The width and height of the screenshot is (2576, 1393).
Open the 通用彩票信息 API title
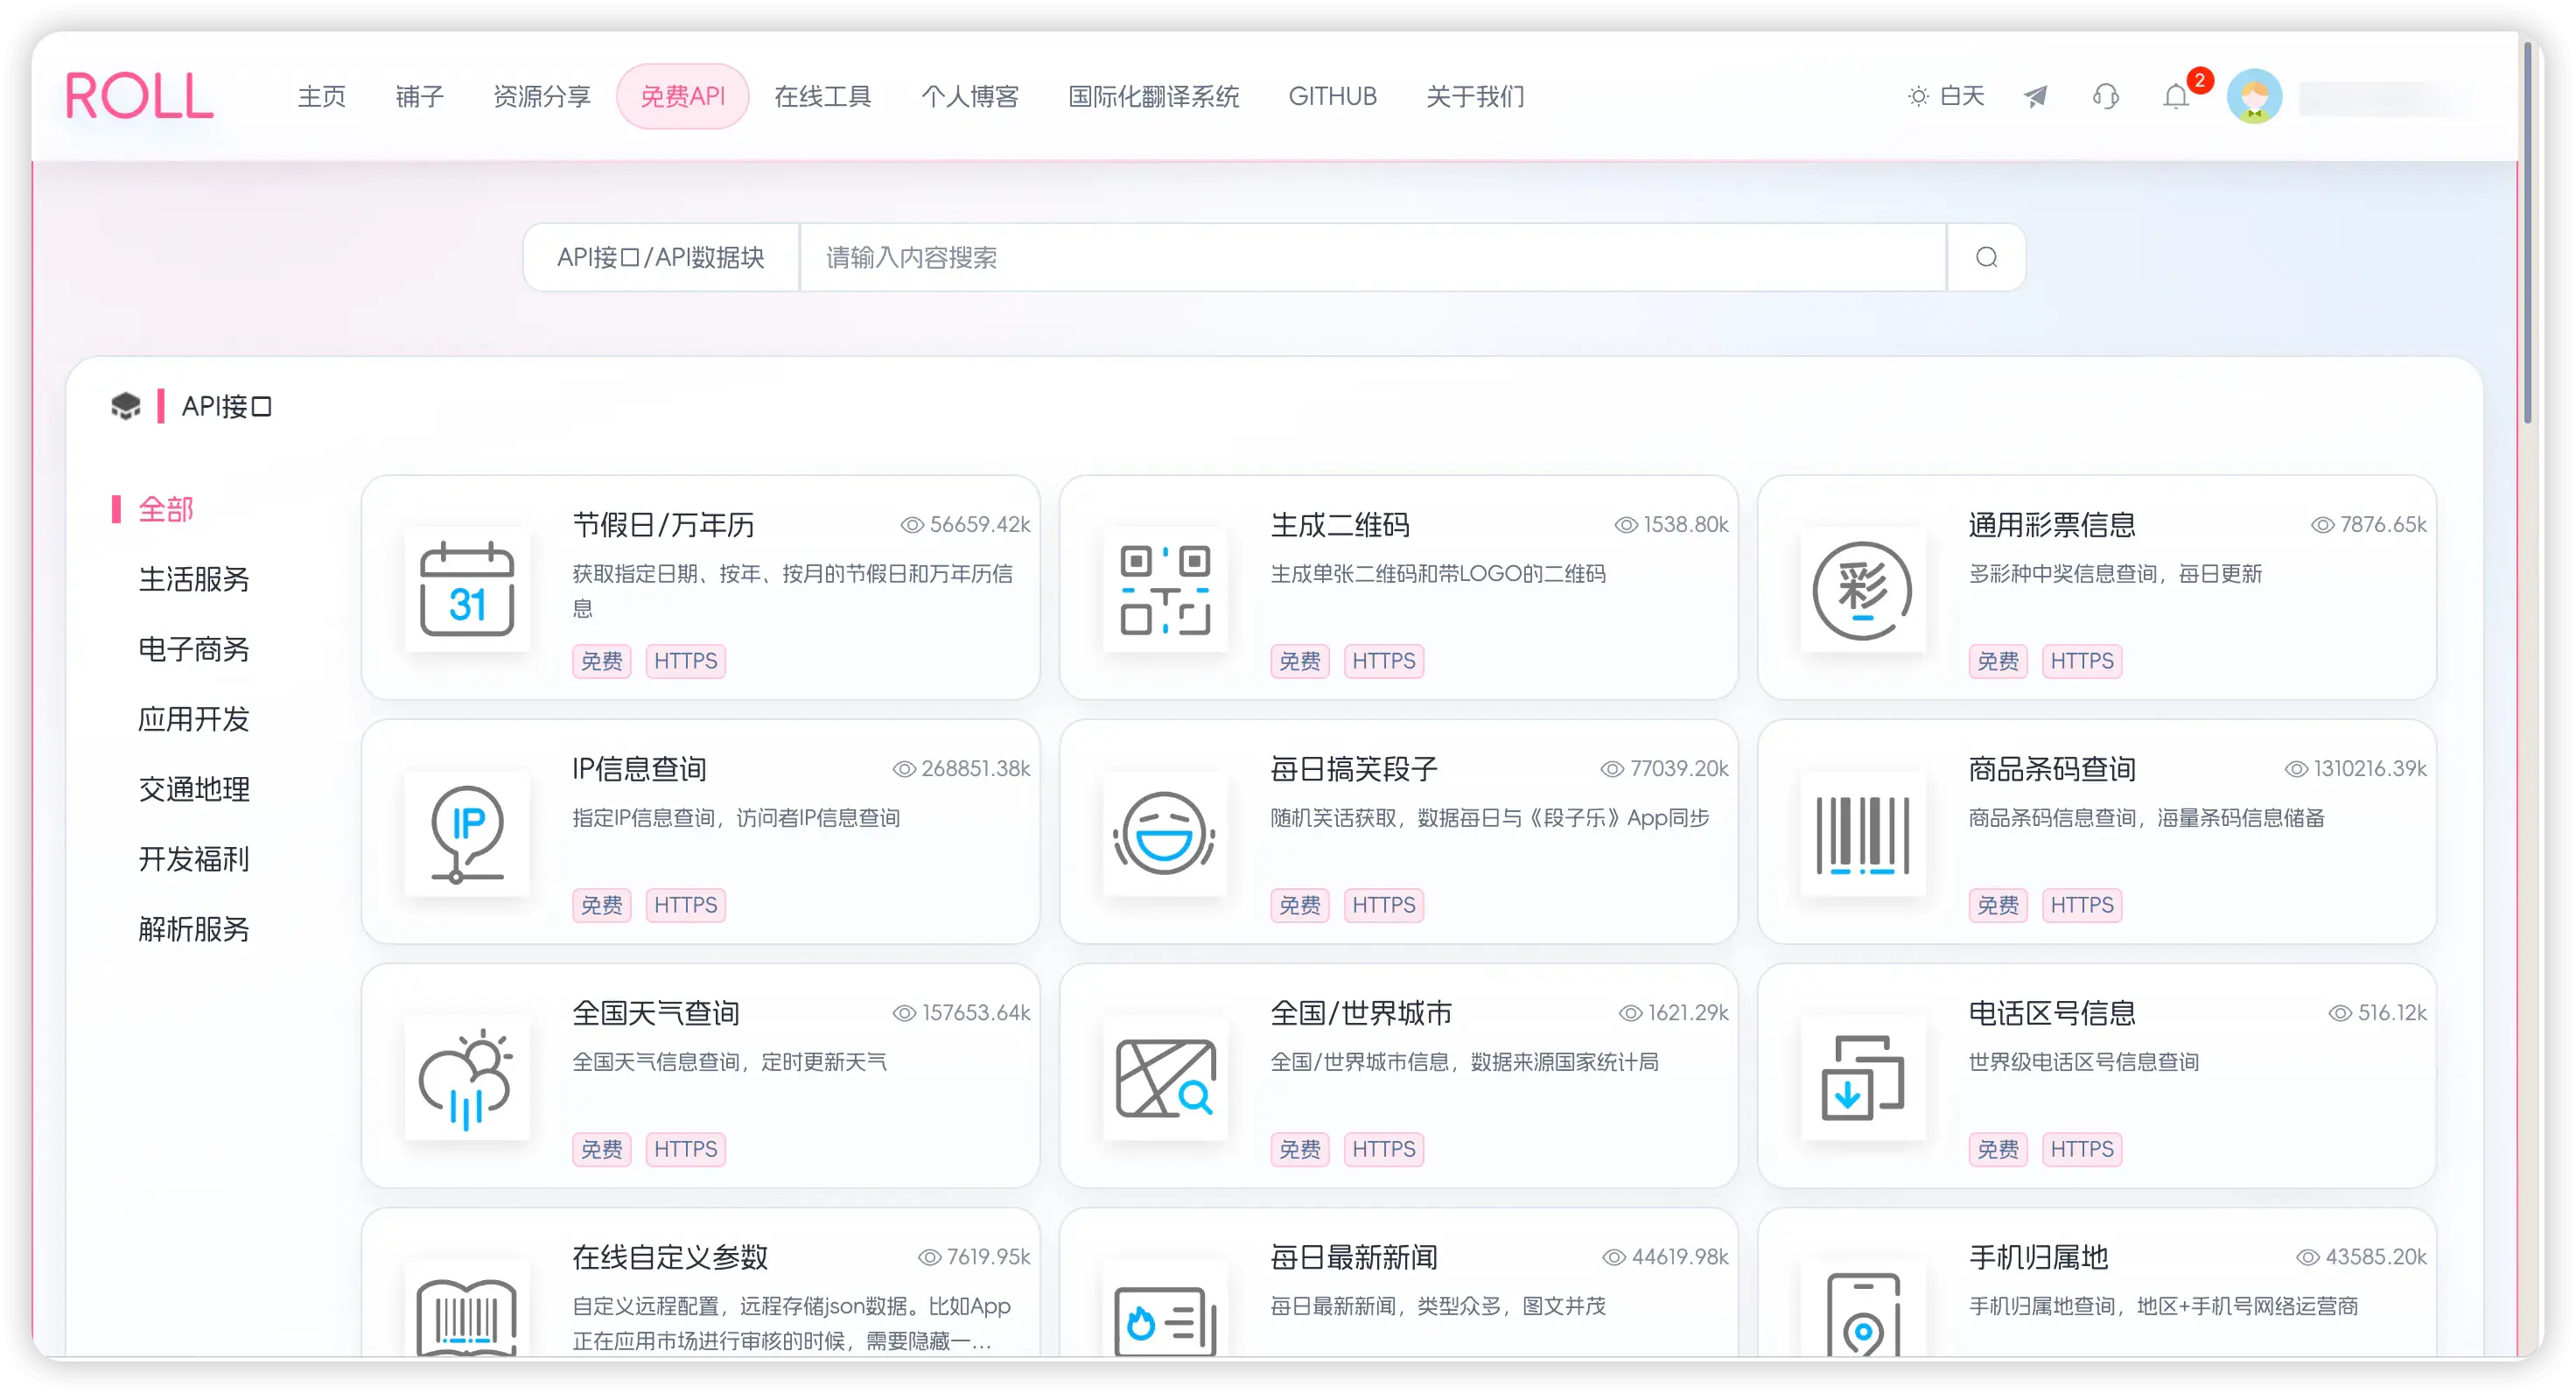2052,524
